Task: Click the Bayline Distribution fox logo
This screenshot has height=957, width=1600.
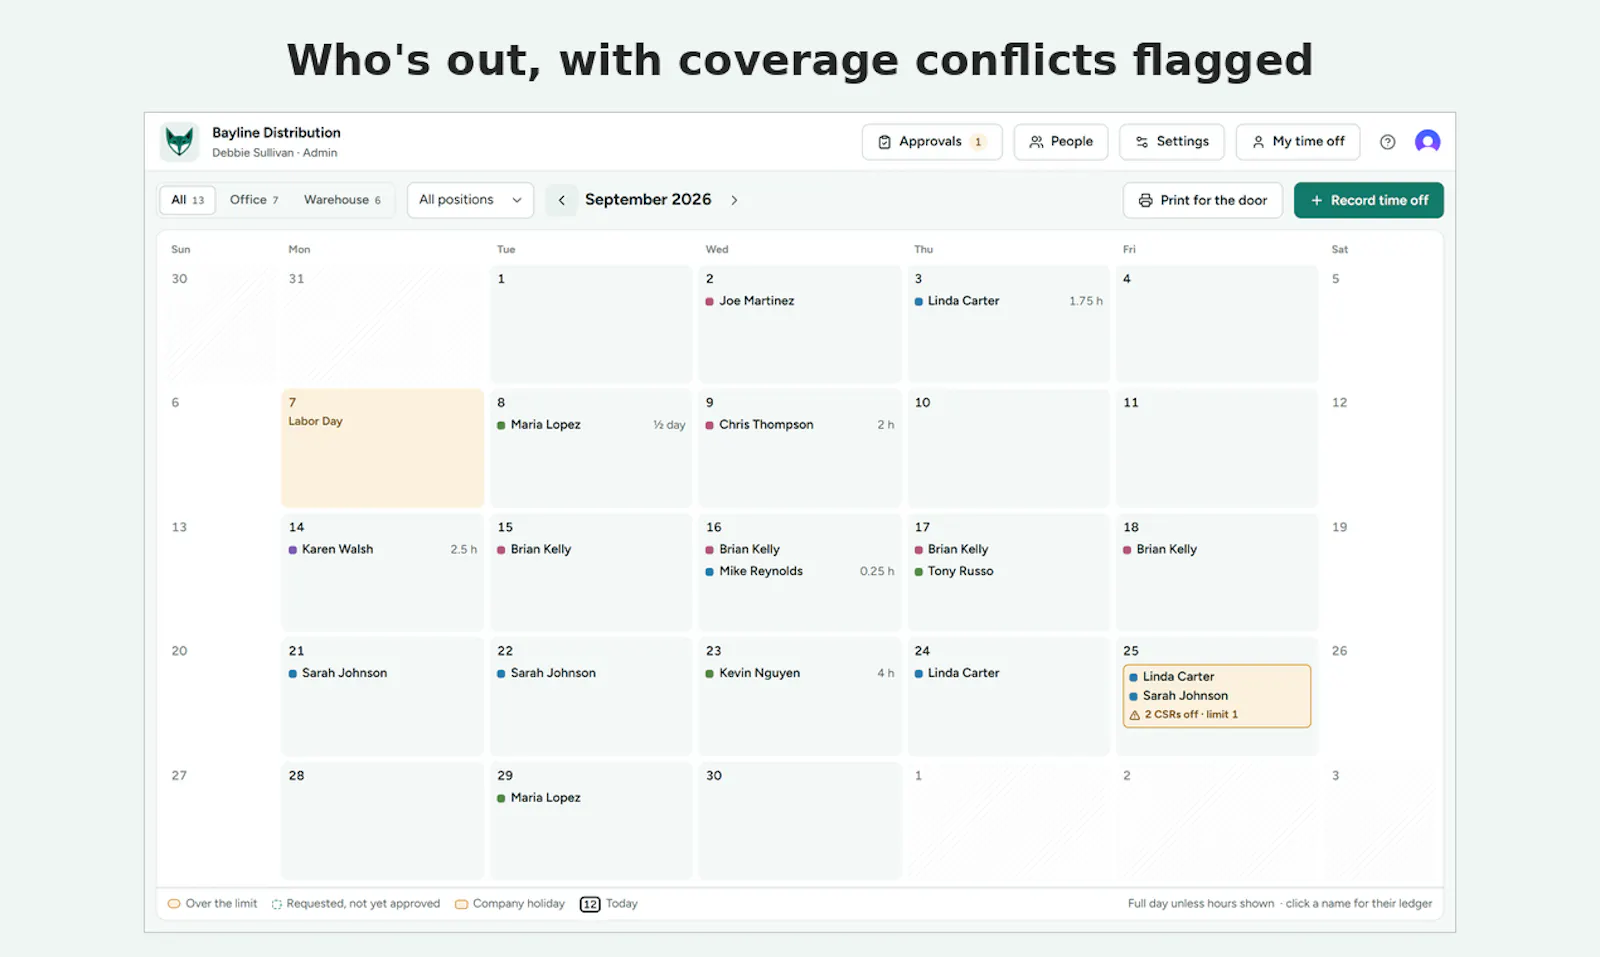Action: [180, 142]
